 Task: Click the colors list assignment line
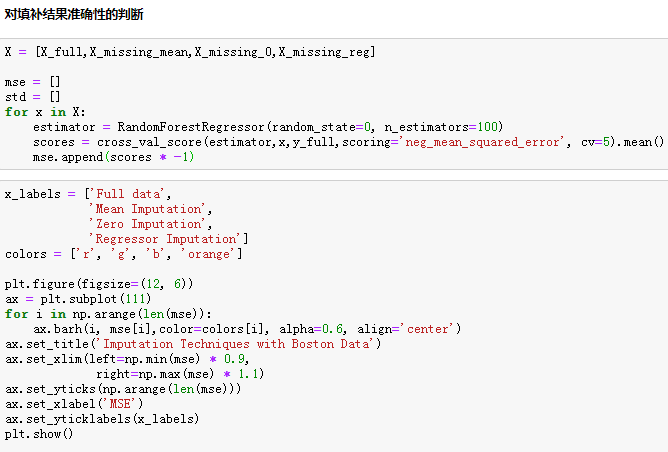pos(124,254)
